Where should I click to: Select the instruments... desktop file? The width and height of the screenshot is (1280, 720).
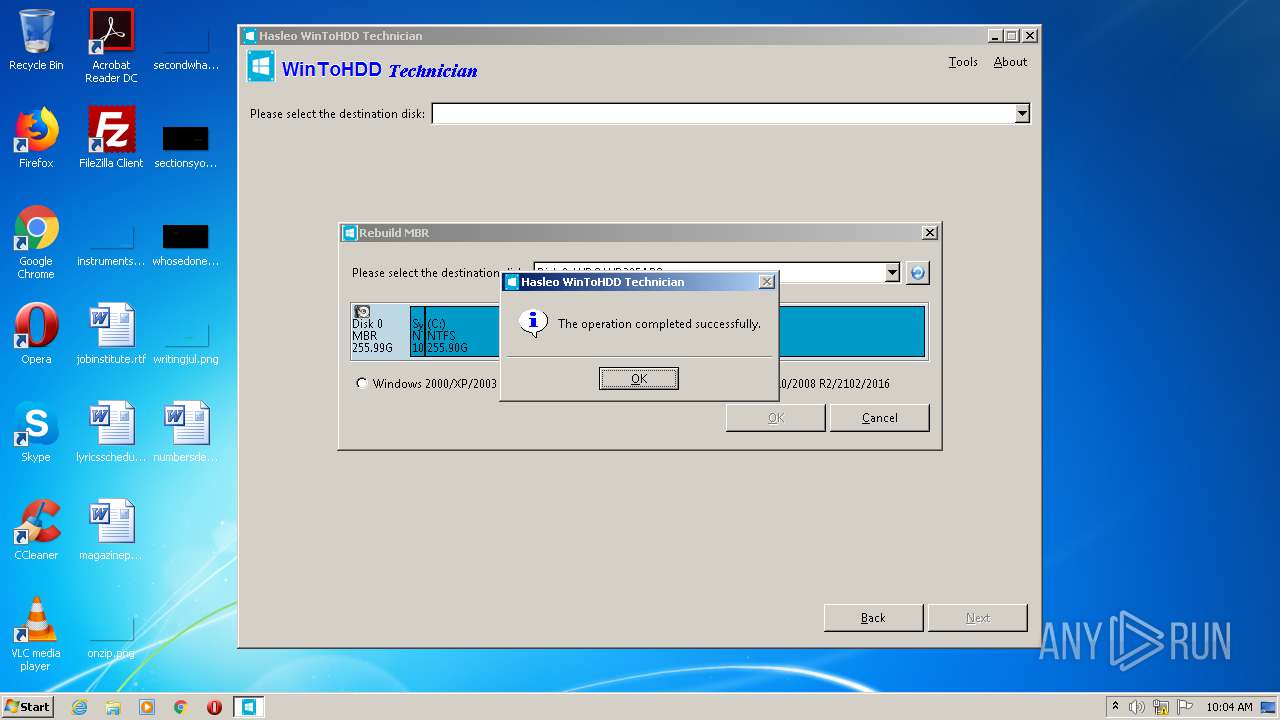tap(111, 242)
